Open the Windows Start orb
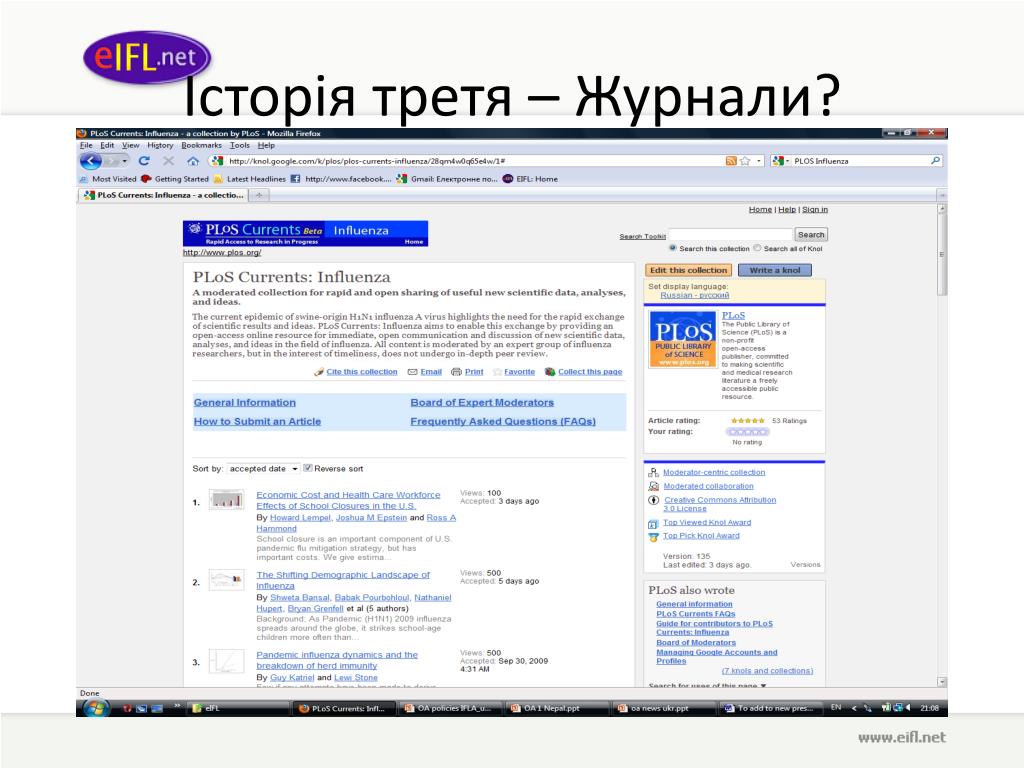Viewport: 1024px width, 768px height. [x=96, y=708]
